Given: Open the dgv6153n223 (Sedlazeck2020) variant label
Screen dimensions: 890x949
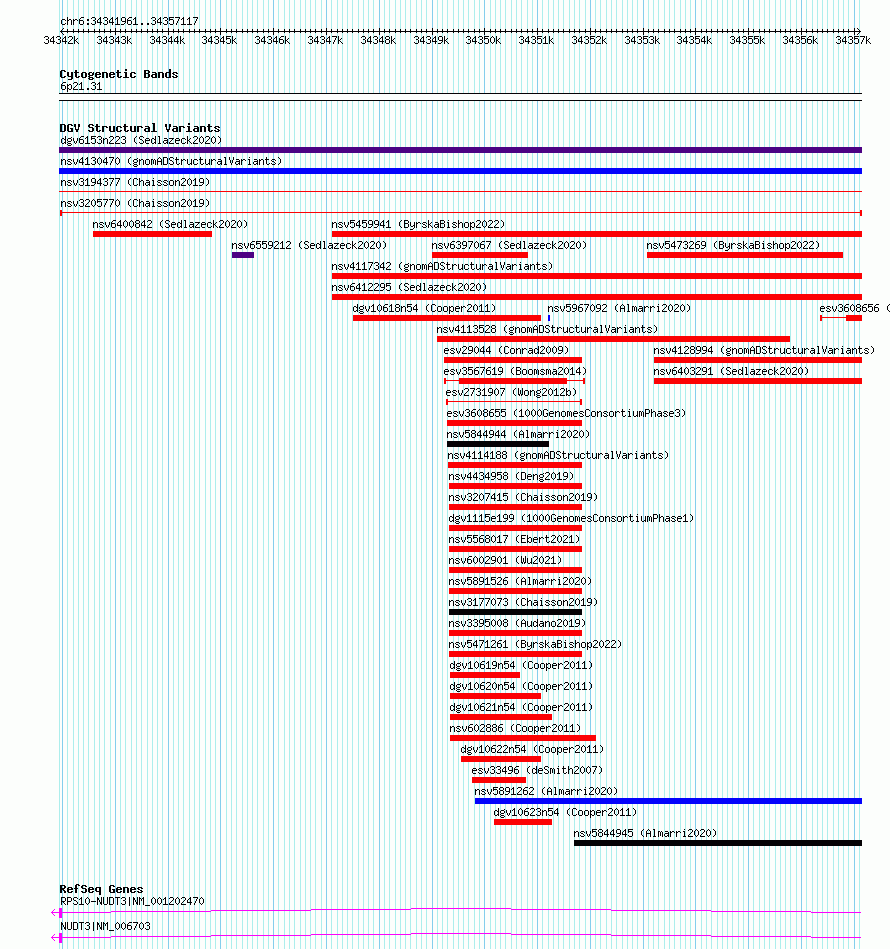Looking at the screenshot, I should (x=141, y=140).
